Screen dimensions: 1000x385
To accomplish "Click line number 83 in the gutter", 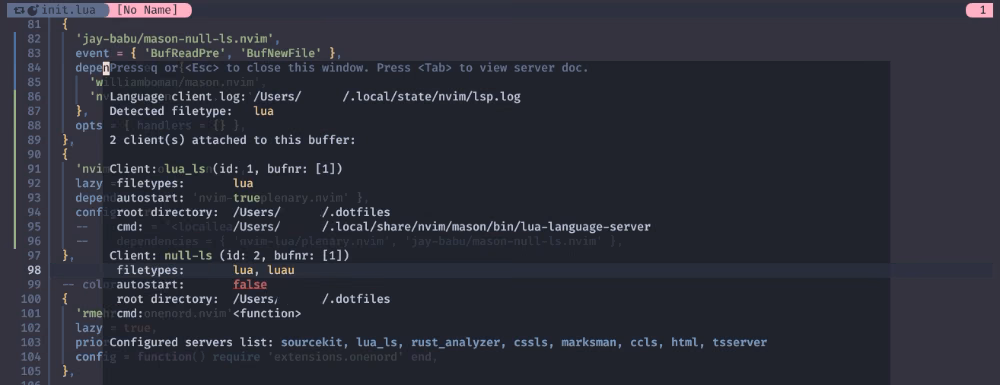I will pyautogui.click(x=34, y=53).
